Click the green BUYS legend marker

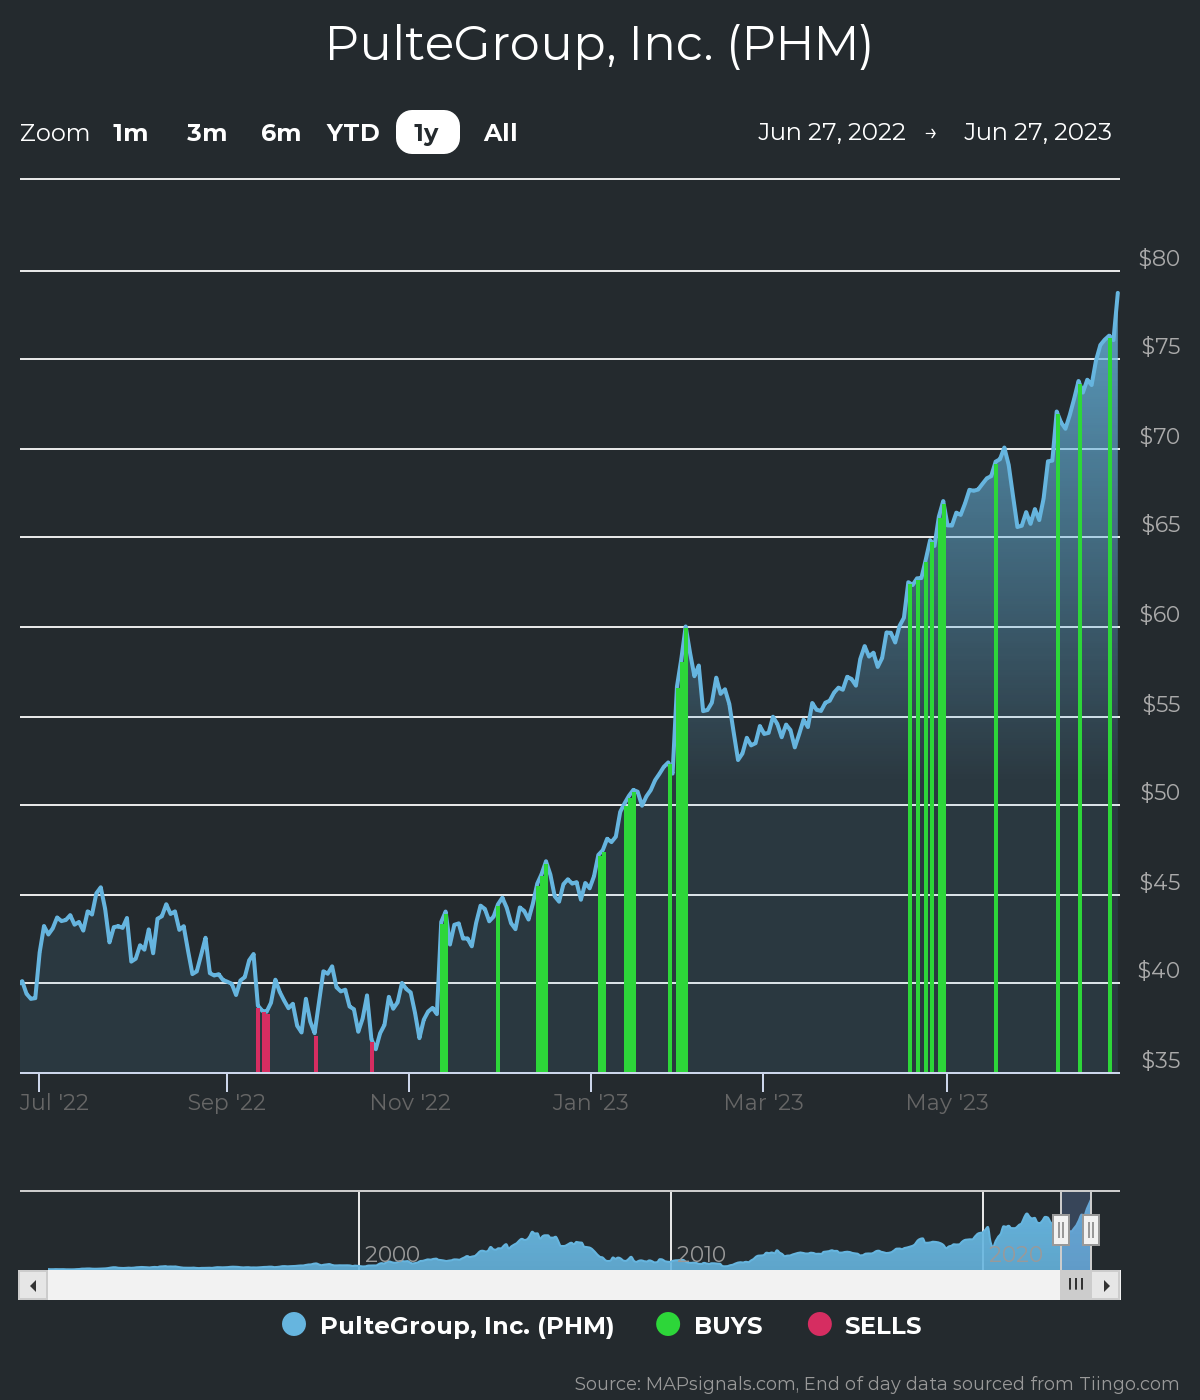tap(668, 1324)
